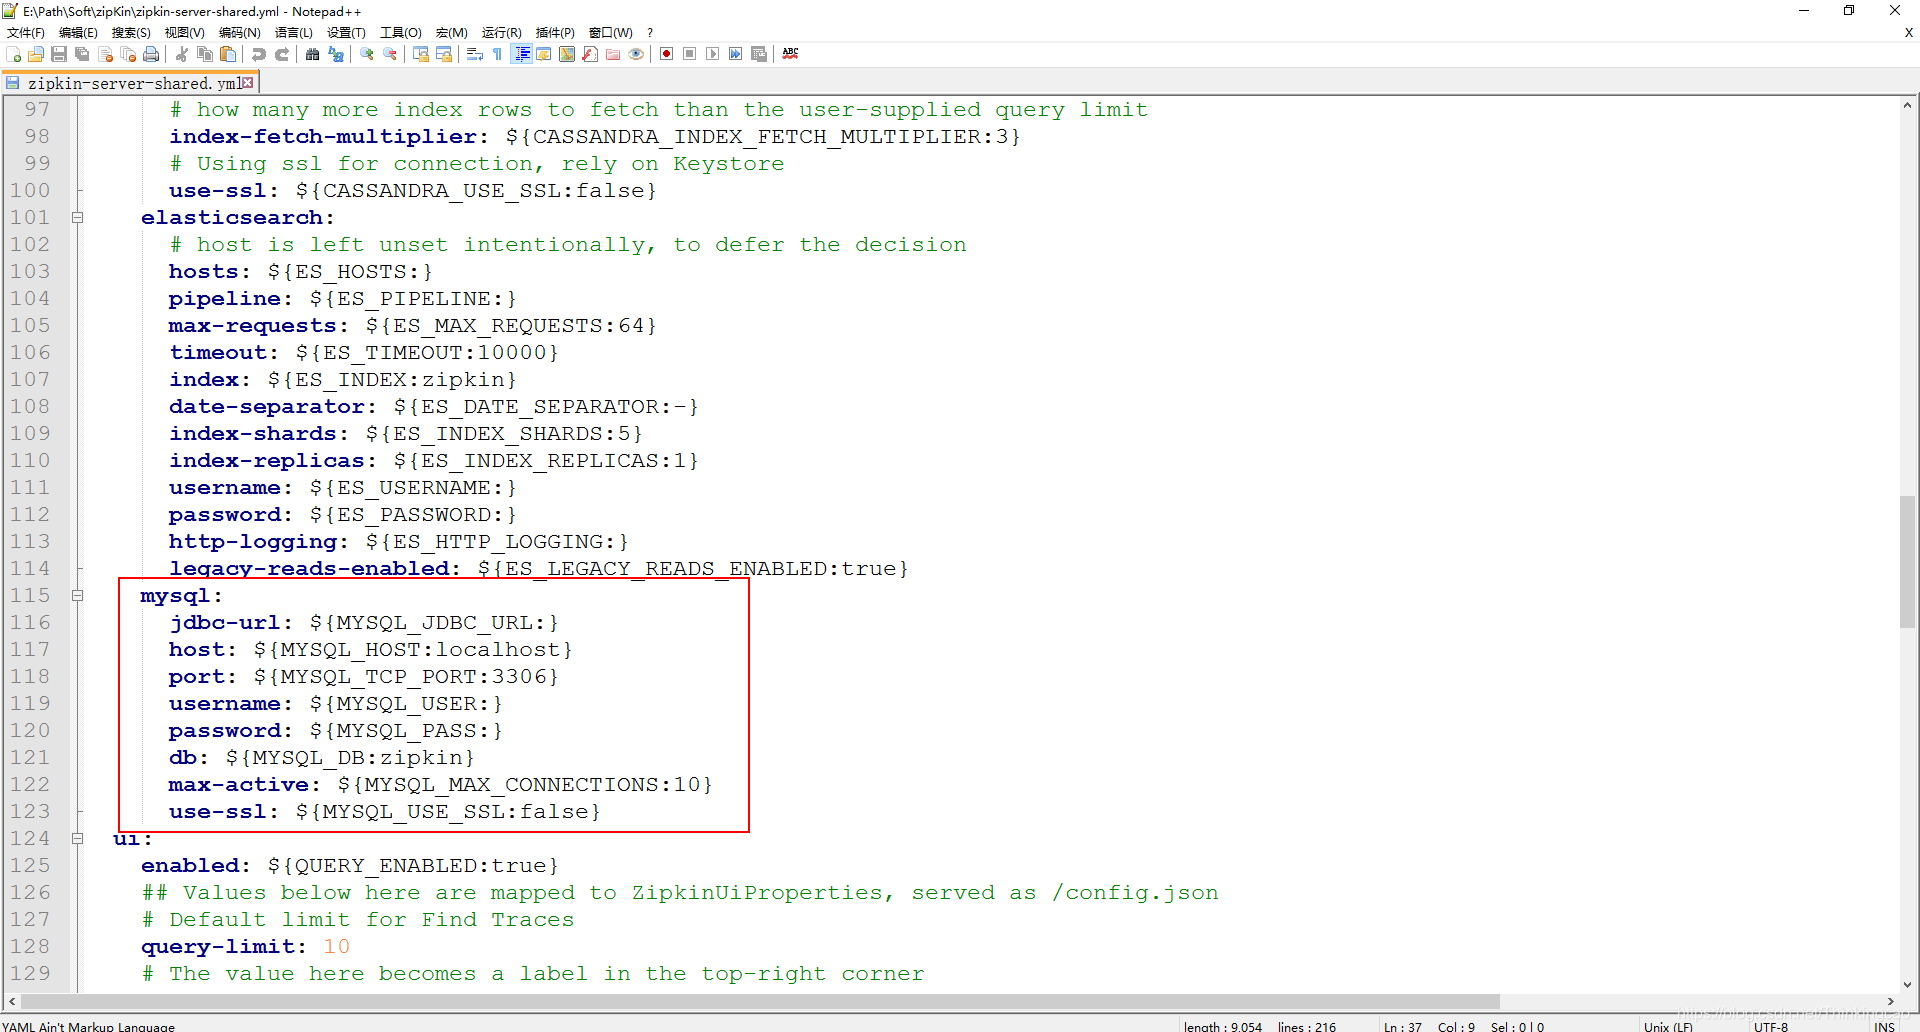Toggle the Folder as Workspace icon
The width and height of the screenshot is (1920, 1032).
click(x=613, y=54)
